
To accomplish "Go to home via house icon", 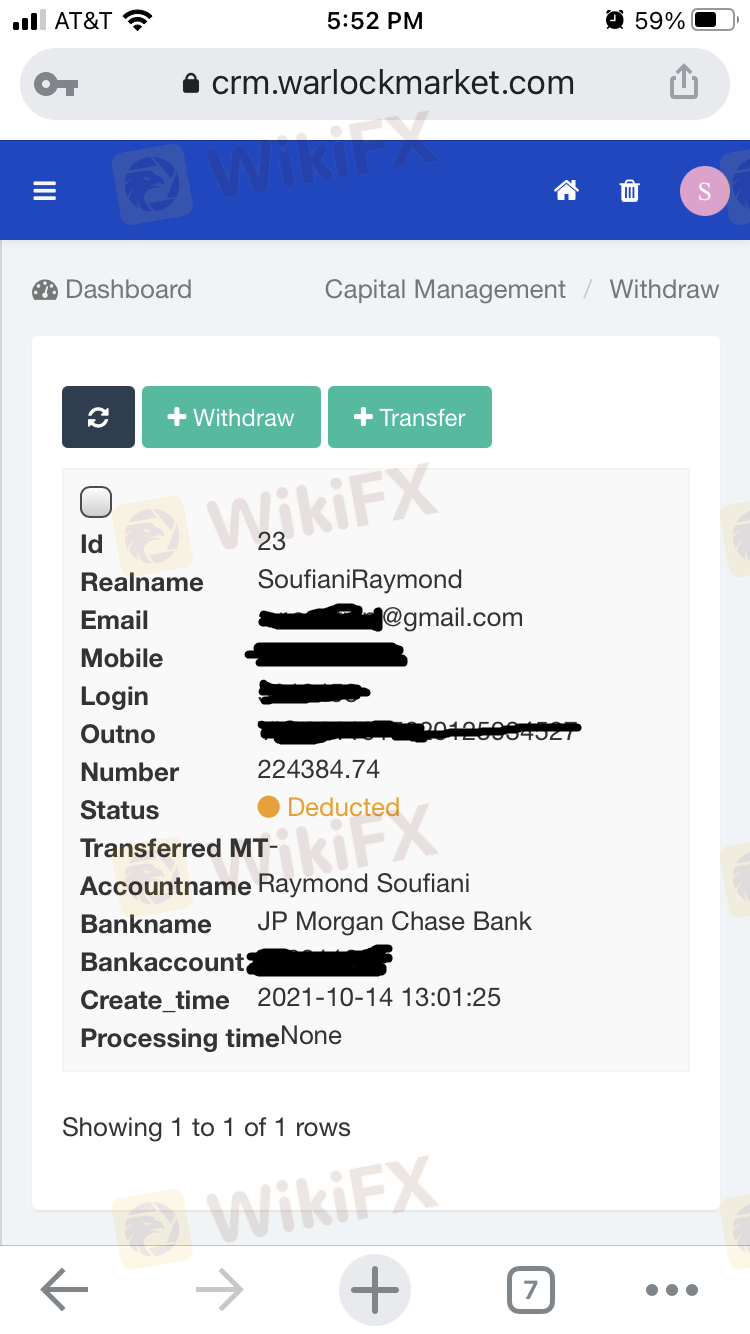I will [567, 190].
